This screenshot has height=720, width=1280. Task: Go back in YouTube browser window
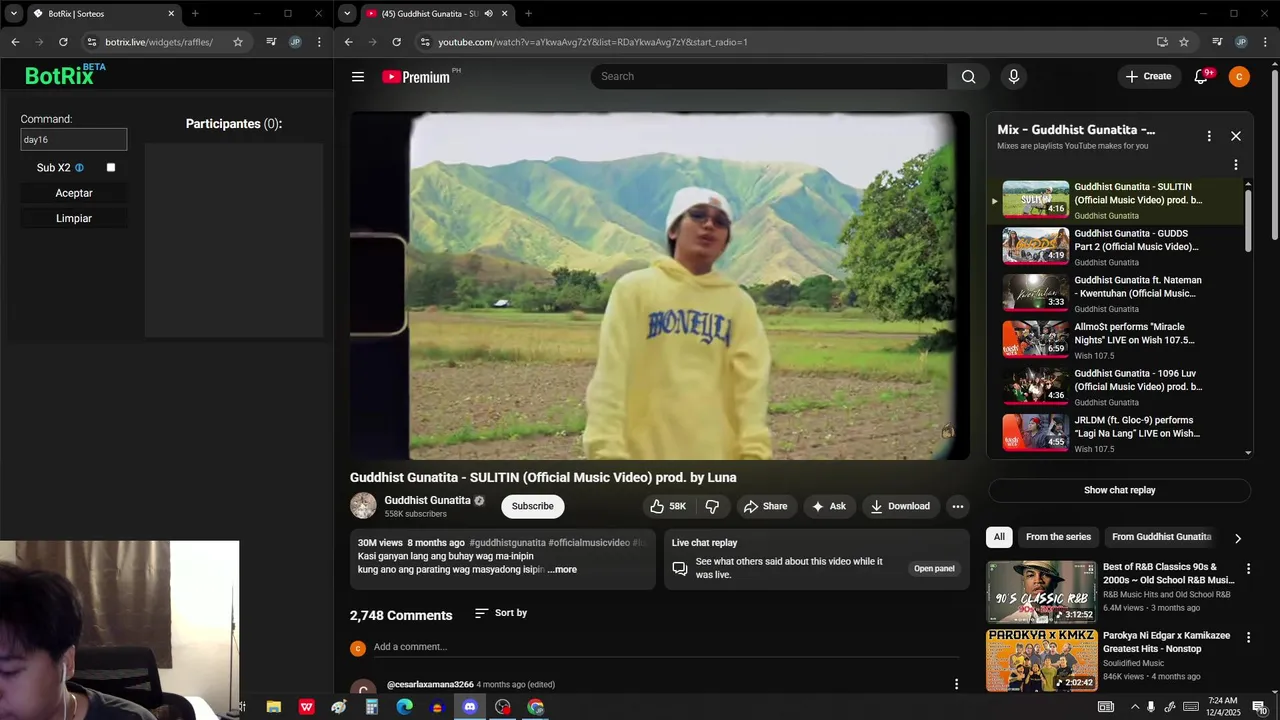pos(348,42)
